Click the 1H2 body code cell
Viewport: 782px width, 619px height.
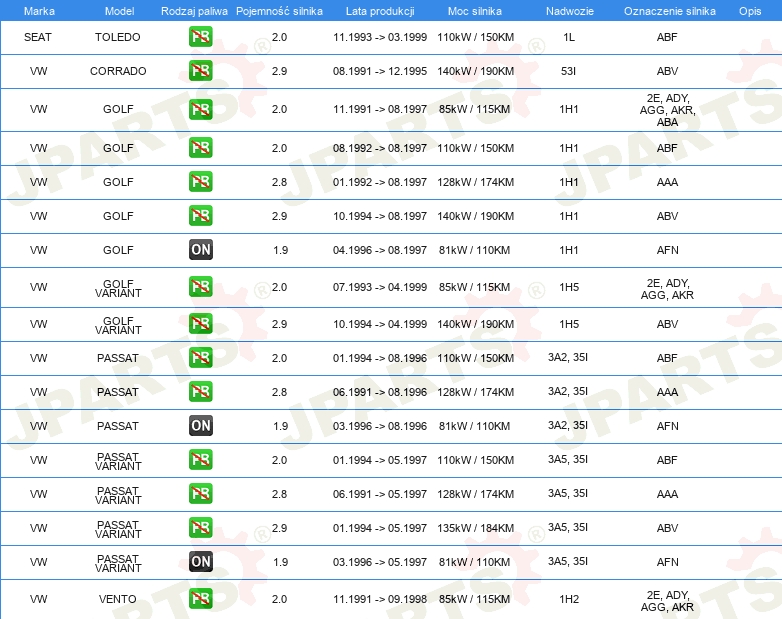click(x=569, y=599)
